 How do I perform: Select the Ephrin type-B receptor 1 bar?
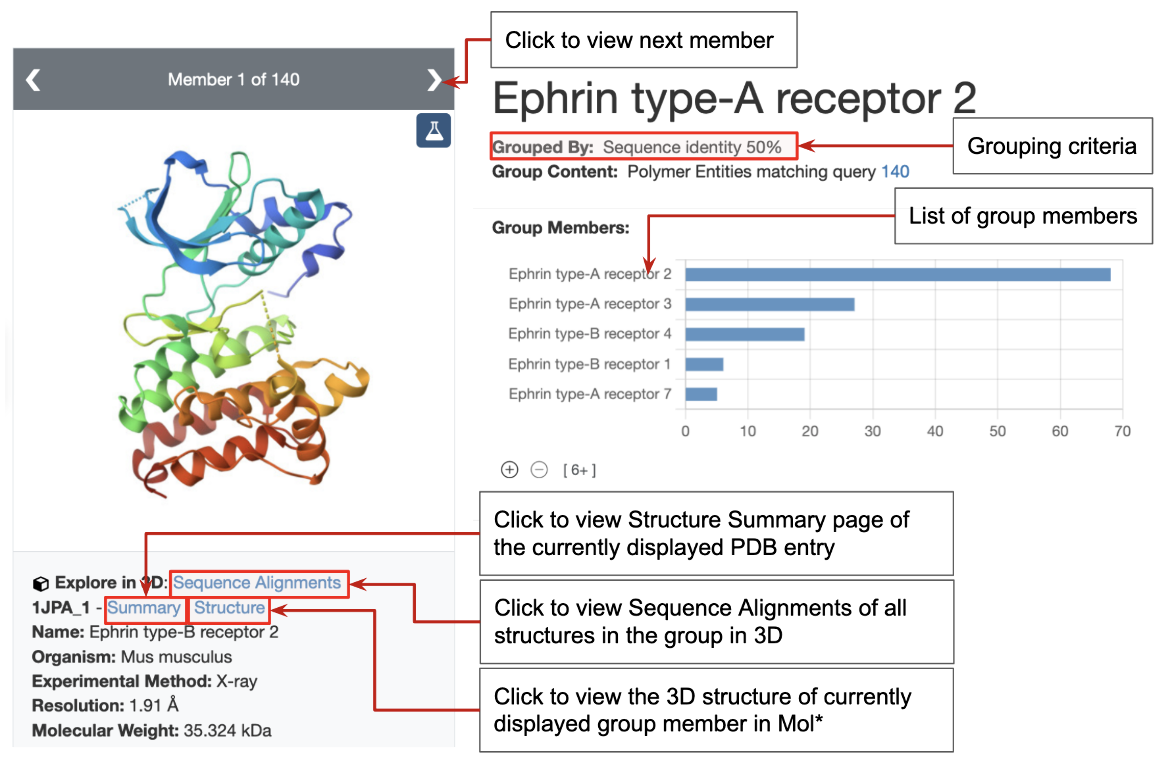[704, 364]
